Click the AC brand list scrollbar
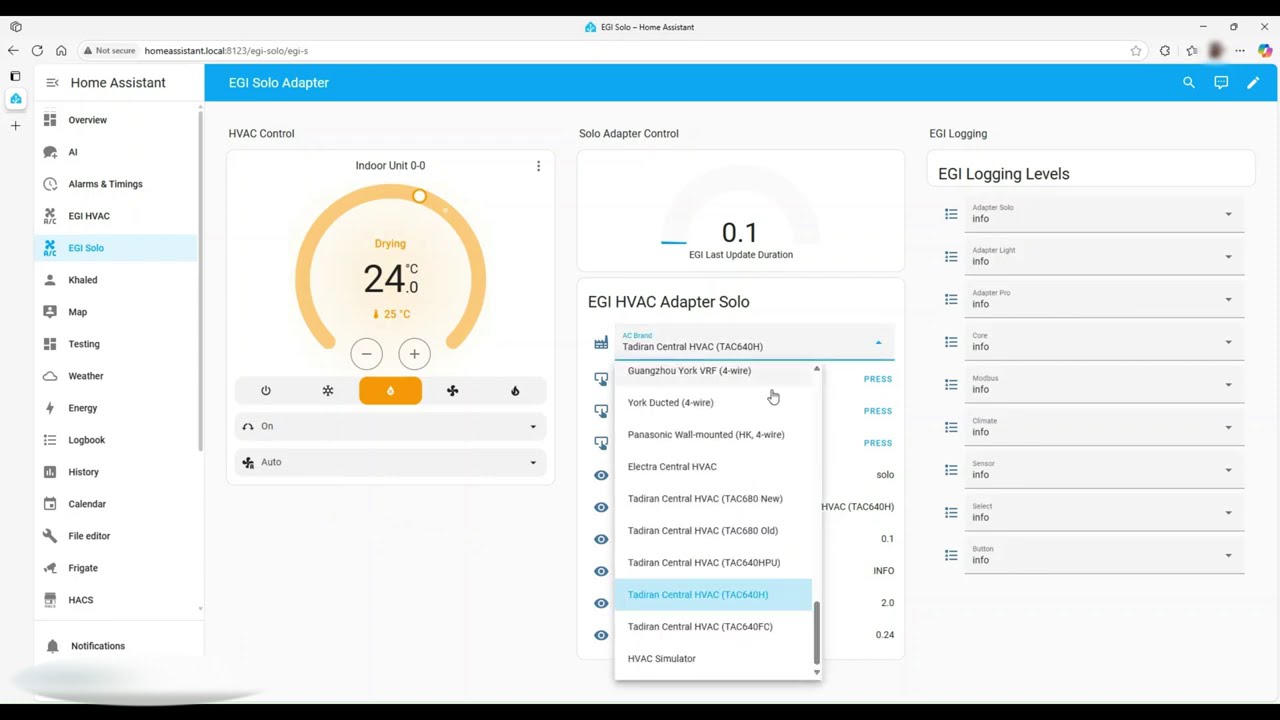This screenshot has height=720, width=1280. point(817,633)
